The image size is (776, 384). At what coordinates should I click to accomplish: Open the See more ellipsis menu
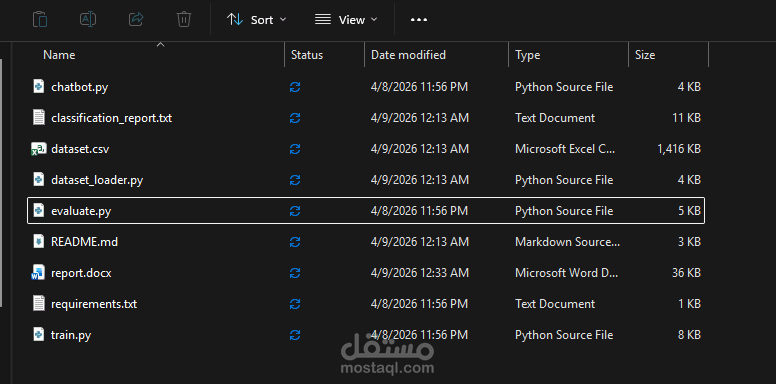(x=419, y=20)
